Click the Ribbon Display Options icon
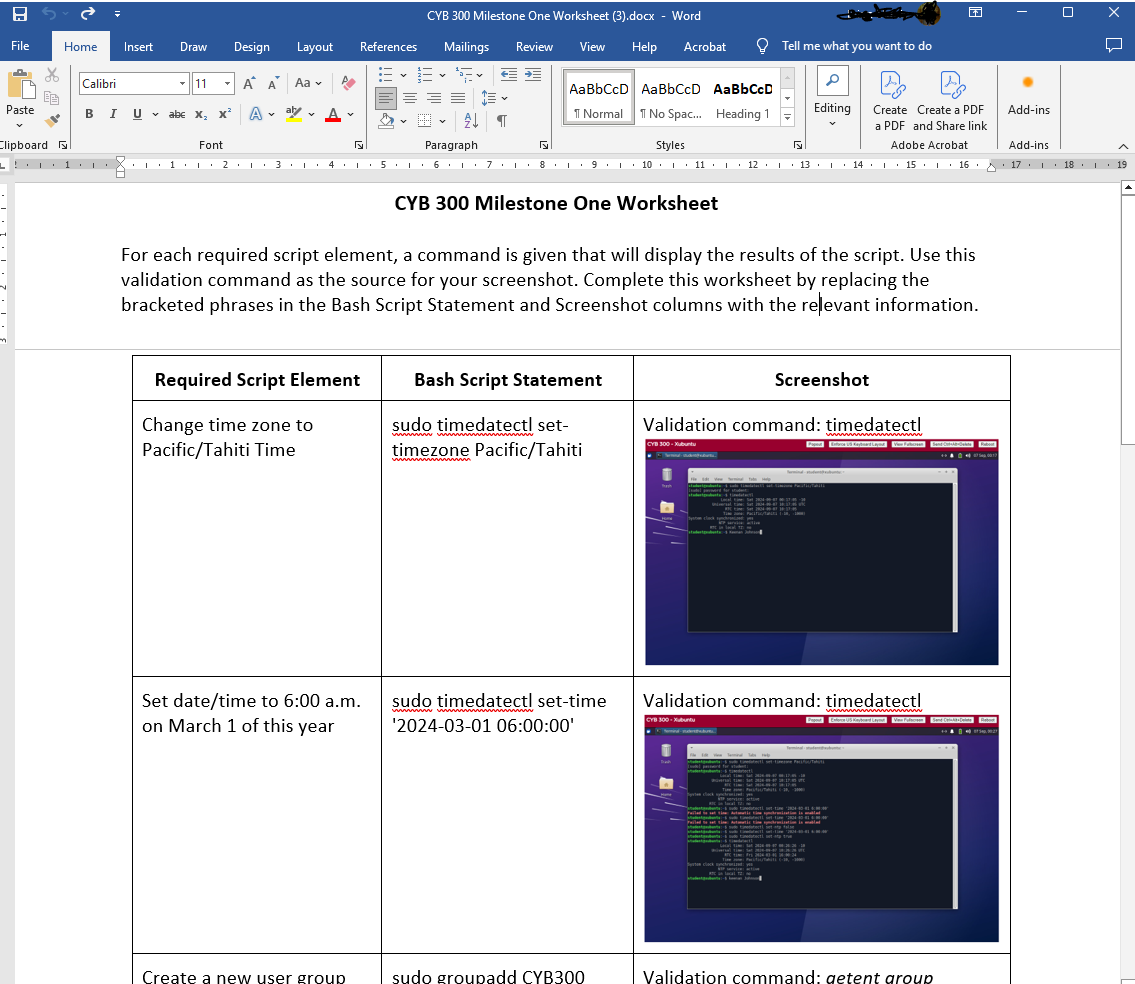 click(x=976, y=13)
